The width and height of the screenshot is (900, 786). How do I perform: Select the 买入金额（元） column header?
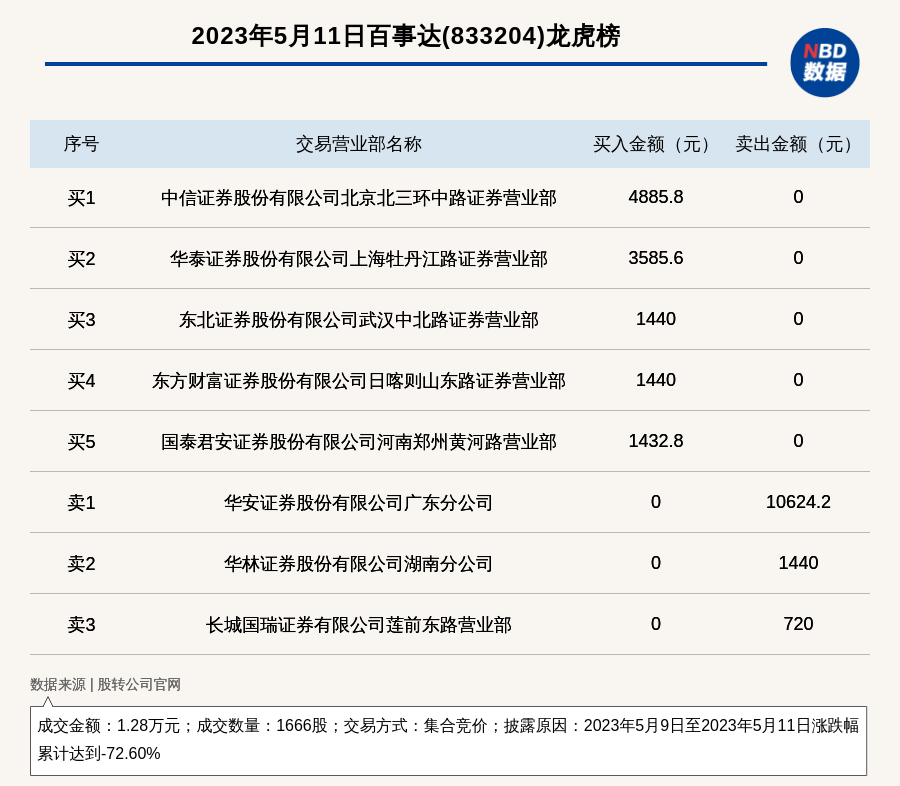655,144
